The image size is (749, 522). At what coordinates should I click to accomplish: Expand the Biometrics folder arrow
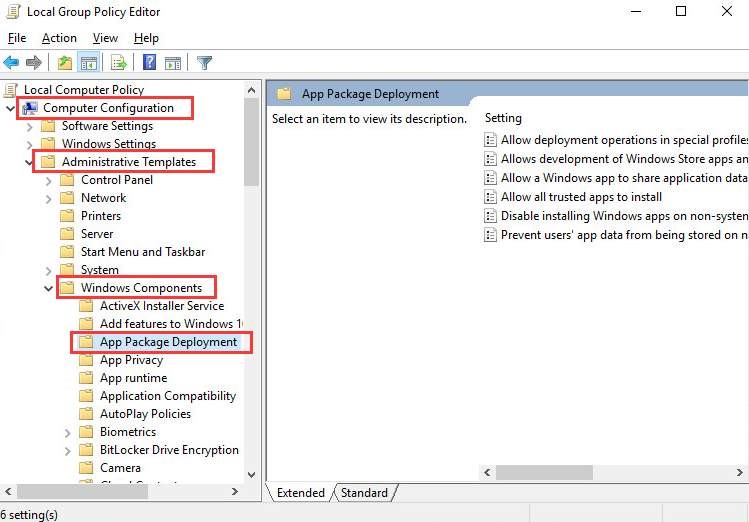[x=68, y=432]
